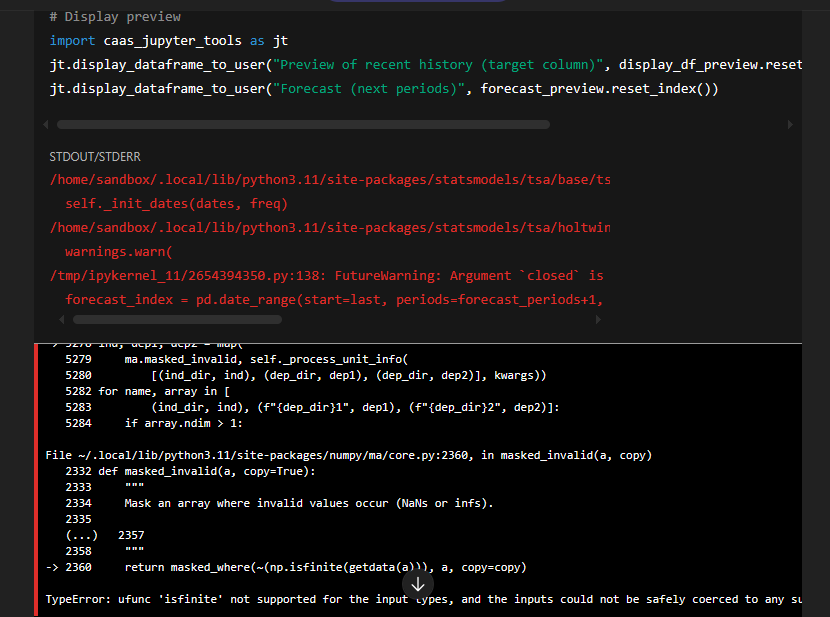Click the 'import caas_jupyter_tools as jt' line
Screen dimensions: 830x617
pyautogui.click(x=168, y=41)
